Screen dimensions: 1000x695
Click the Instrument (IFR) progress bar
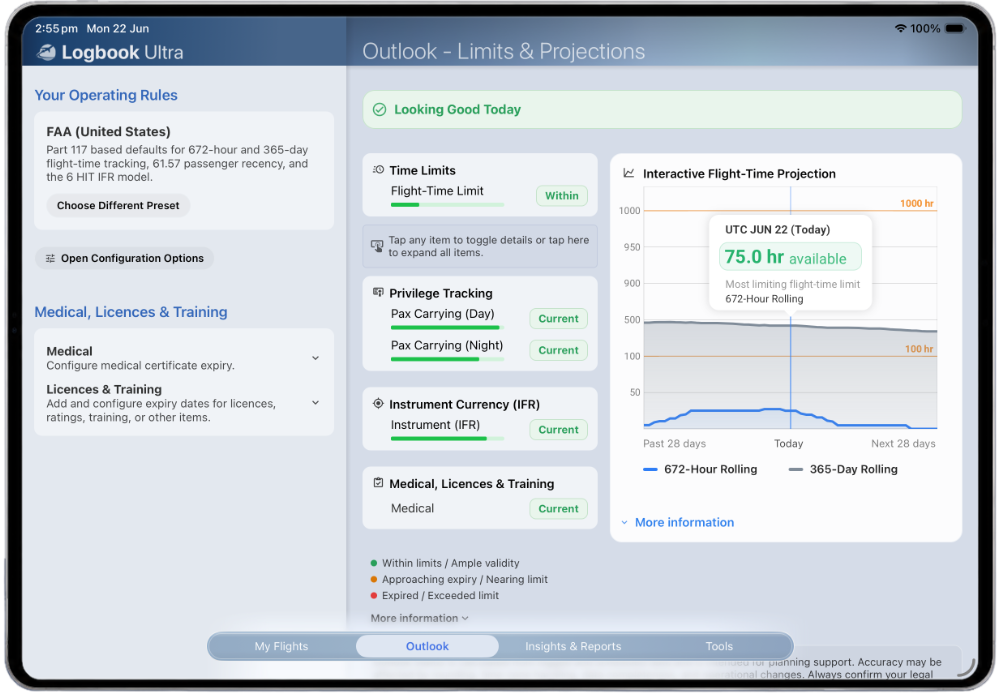point(447,439)
